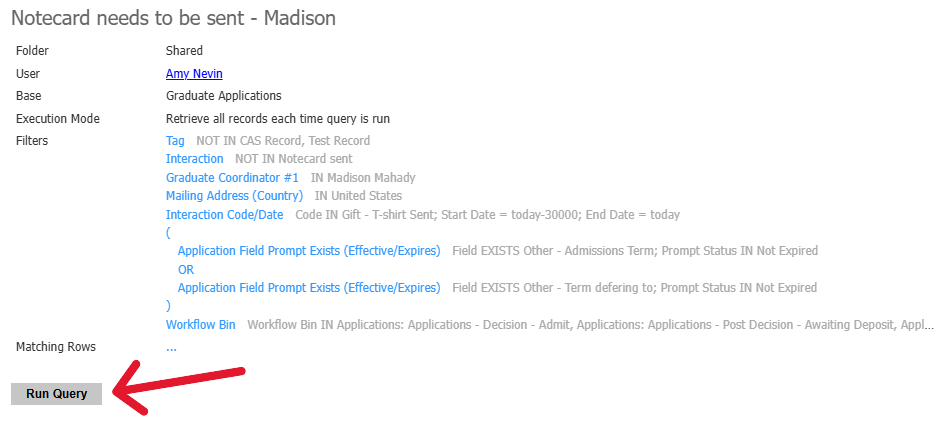Open the Admissions Term prompt filter link
Screen dimensions: 944x426
click(x=308, y=251)
